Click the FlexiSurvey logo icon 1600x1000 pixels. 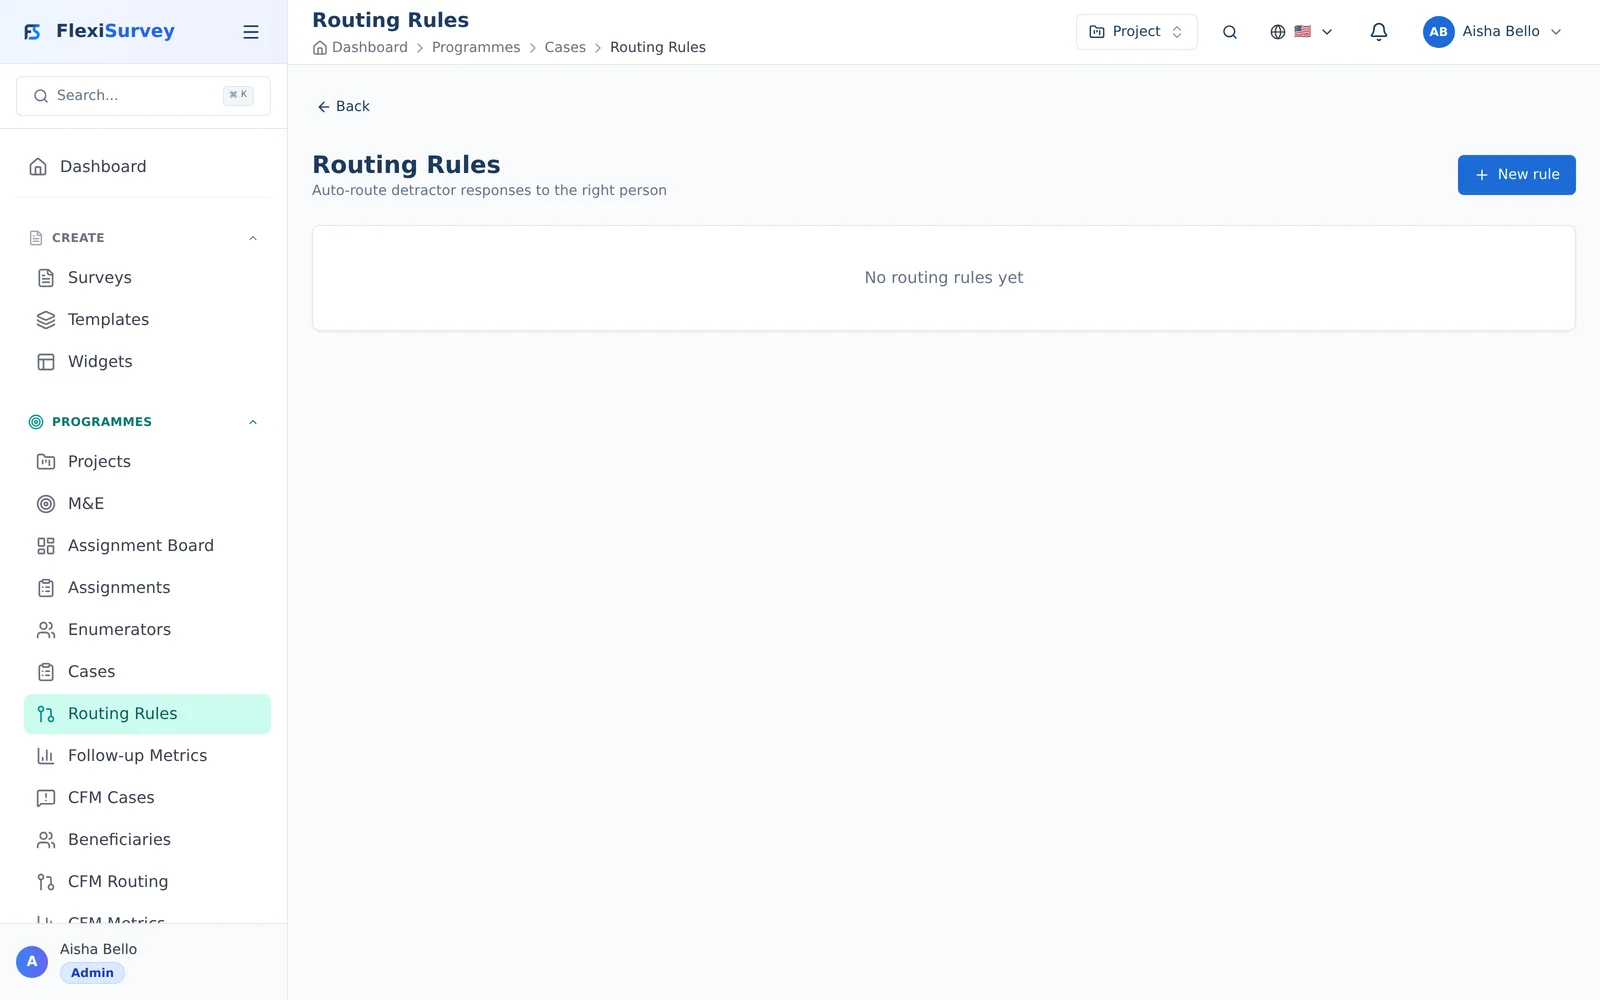click(x=33, y=32)
